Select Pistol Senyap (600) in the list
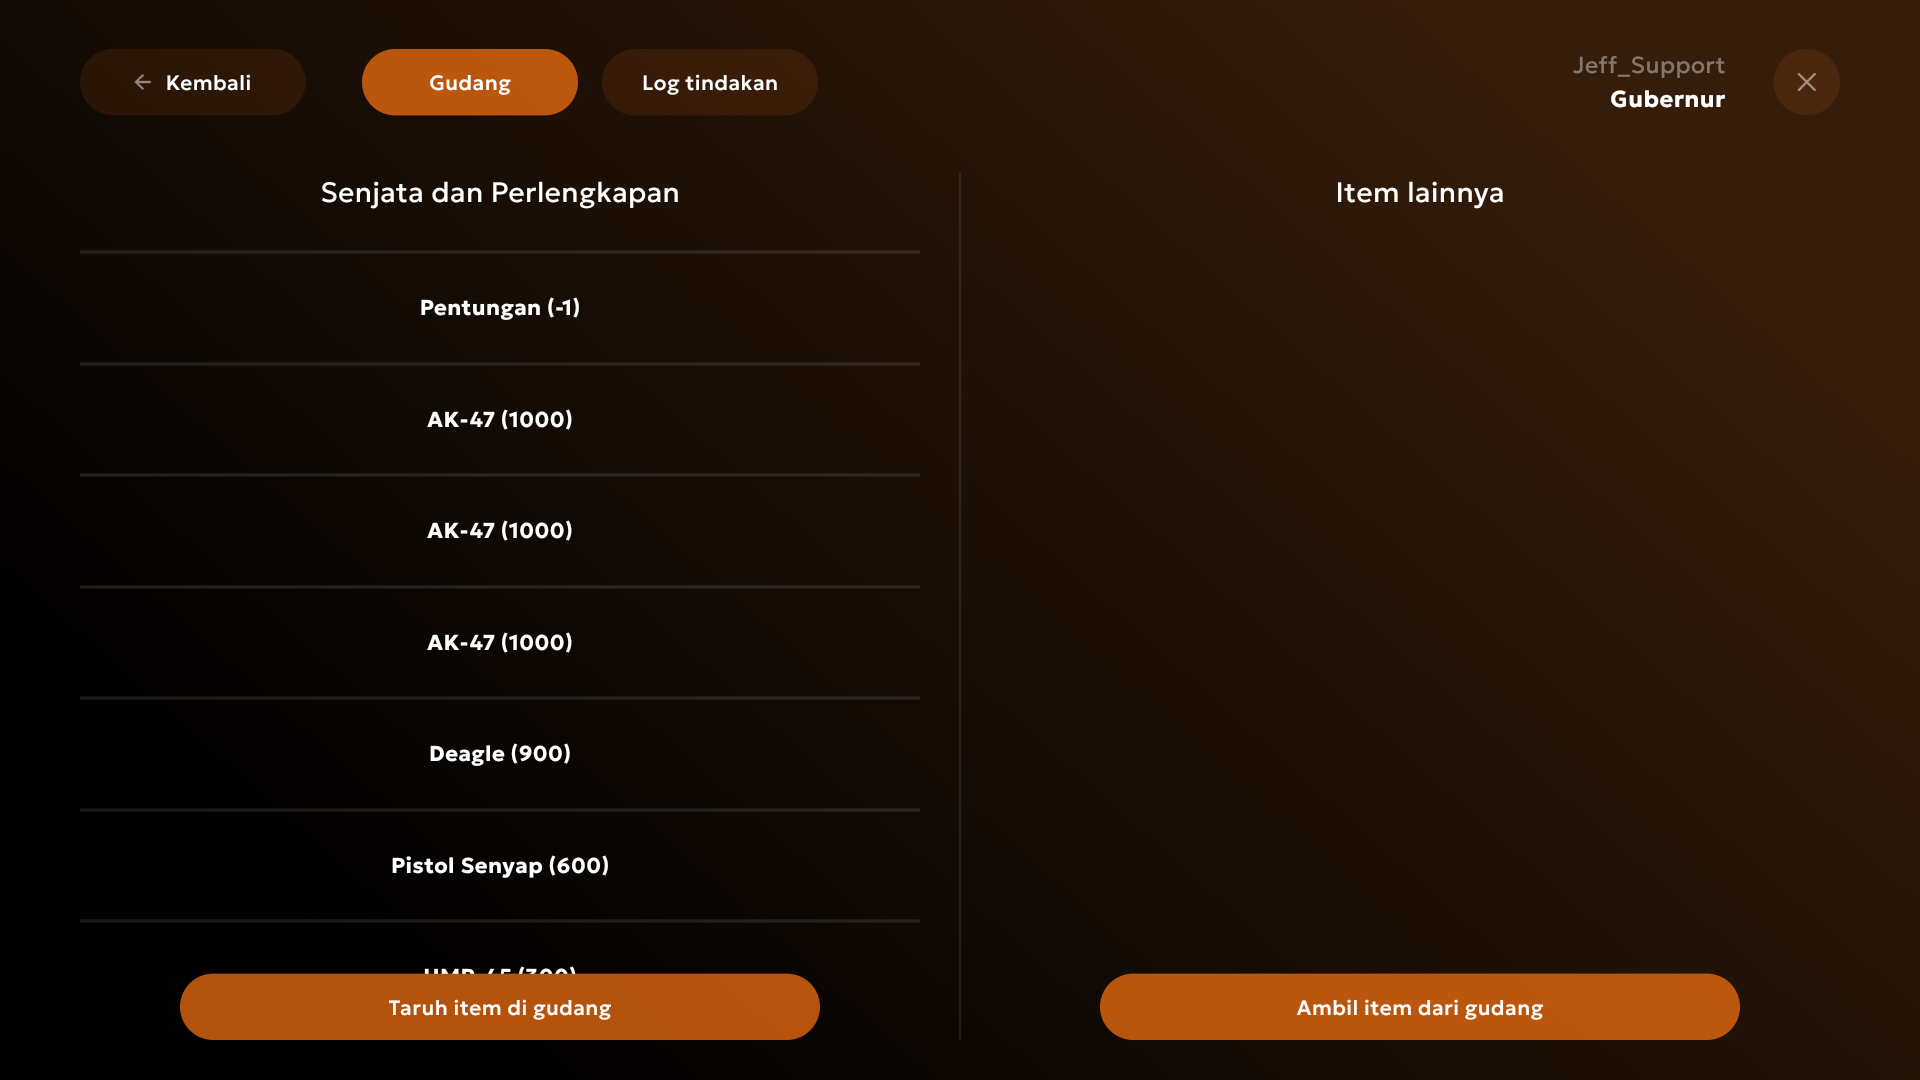Image resolution: width=1920 pixels, height=1080 pixels. click(499, 865)
